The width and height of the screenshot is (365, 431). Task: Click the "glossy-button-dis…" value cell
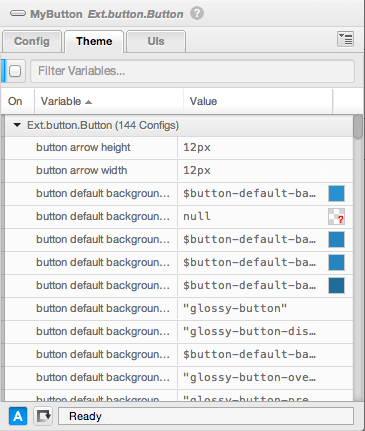(x=265, y=332)
